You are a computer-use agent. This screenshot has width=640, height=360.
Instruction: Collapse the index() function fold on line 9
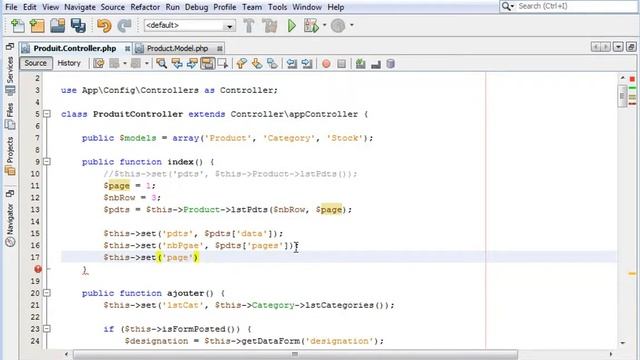47,162
